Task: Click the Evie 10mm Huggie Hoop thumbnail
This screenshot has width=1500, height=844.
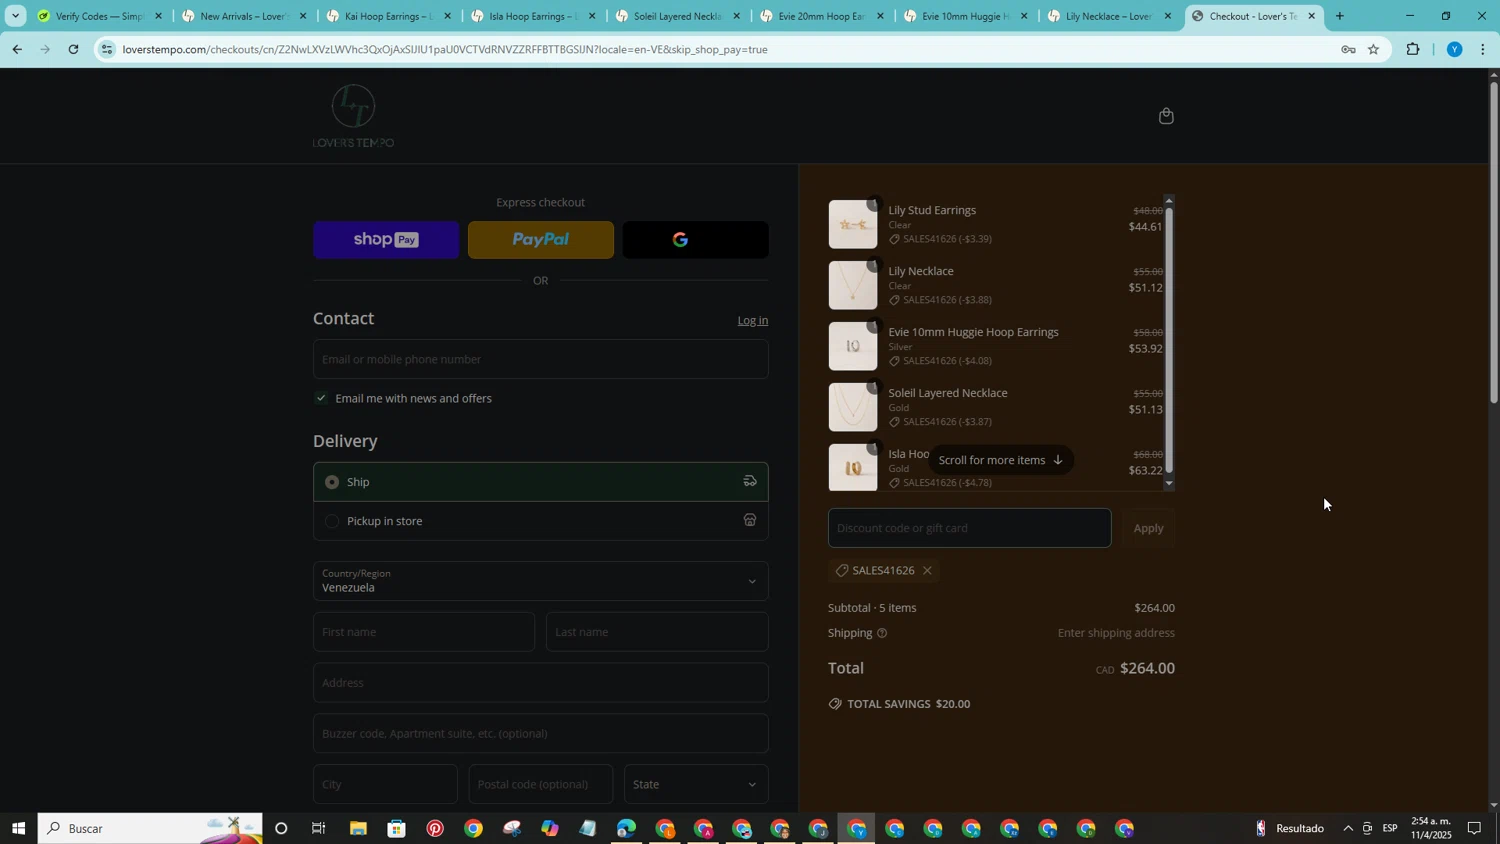Action: [x=853, y=347]
